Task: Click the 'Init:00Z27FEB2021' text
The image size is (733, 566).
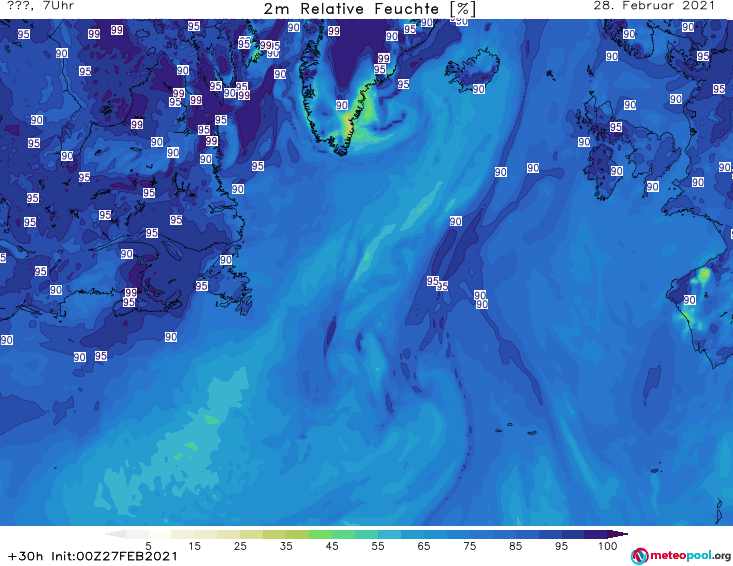Action: 115,556
